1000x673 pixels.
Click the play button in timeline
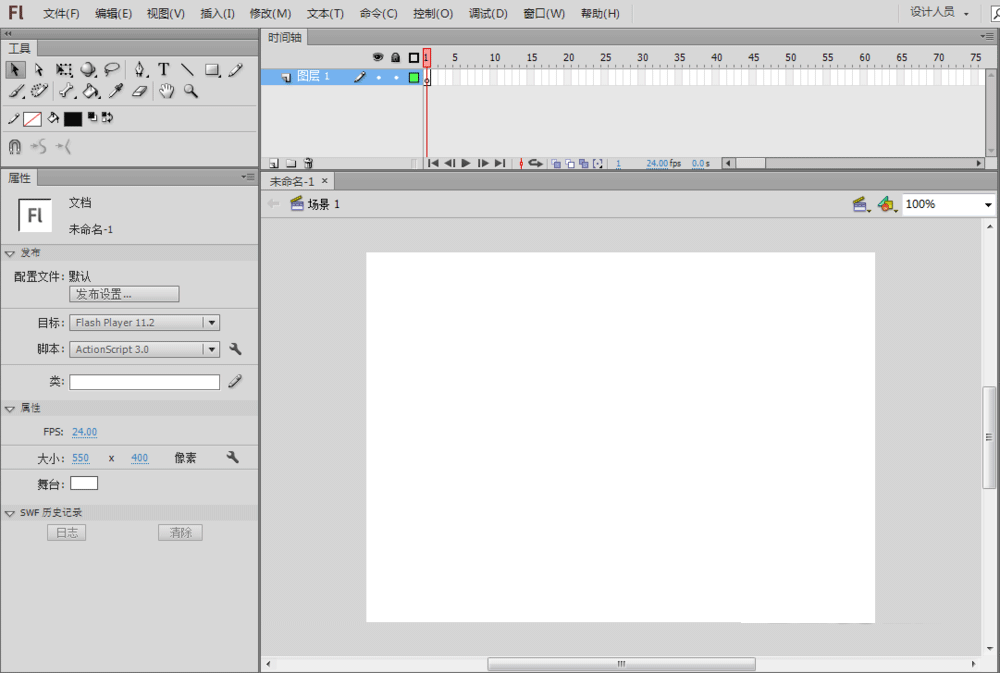point(466,163)
